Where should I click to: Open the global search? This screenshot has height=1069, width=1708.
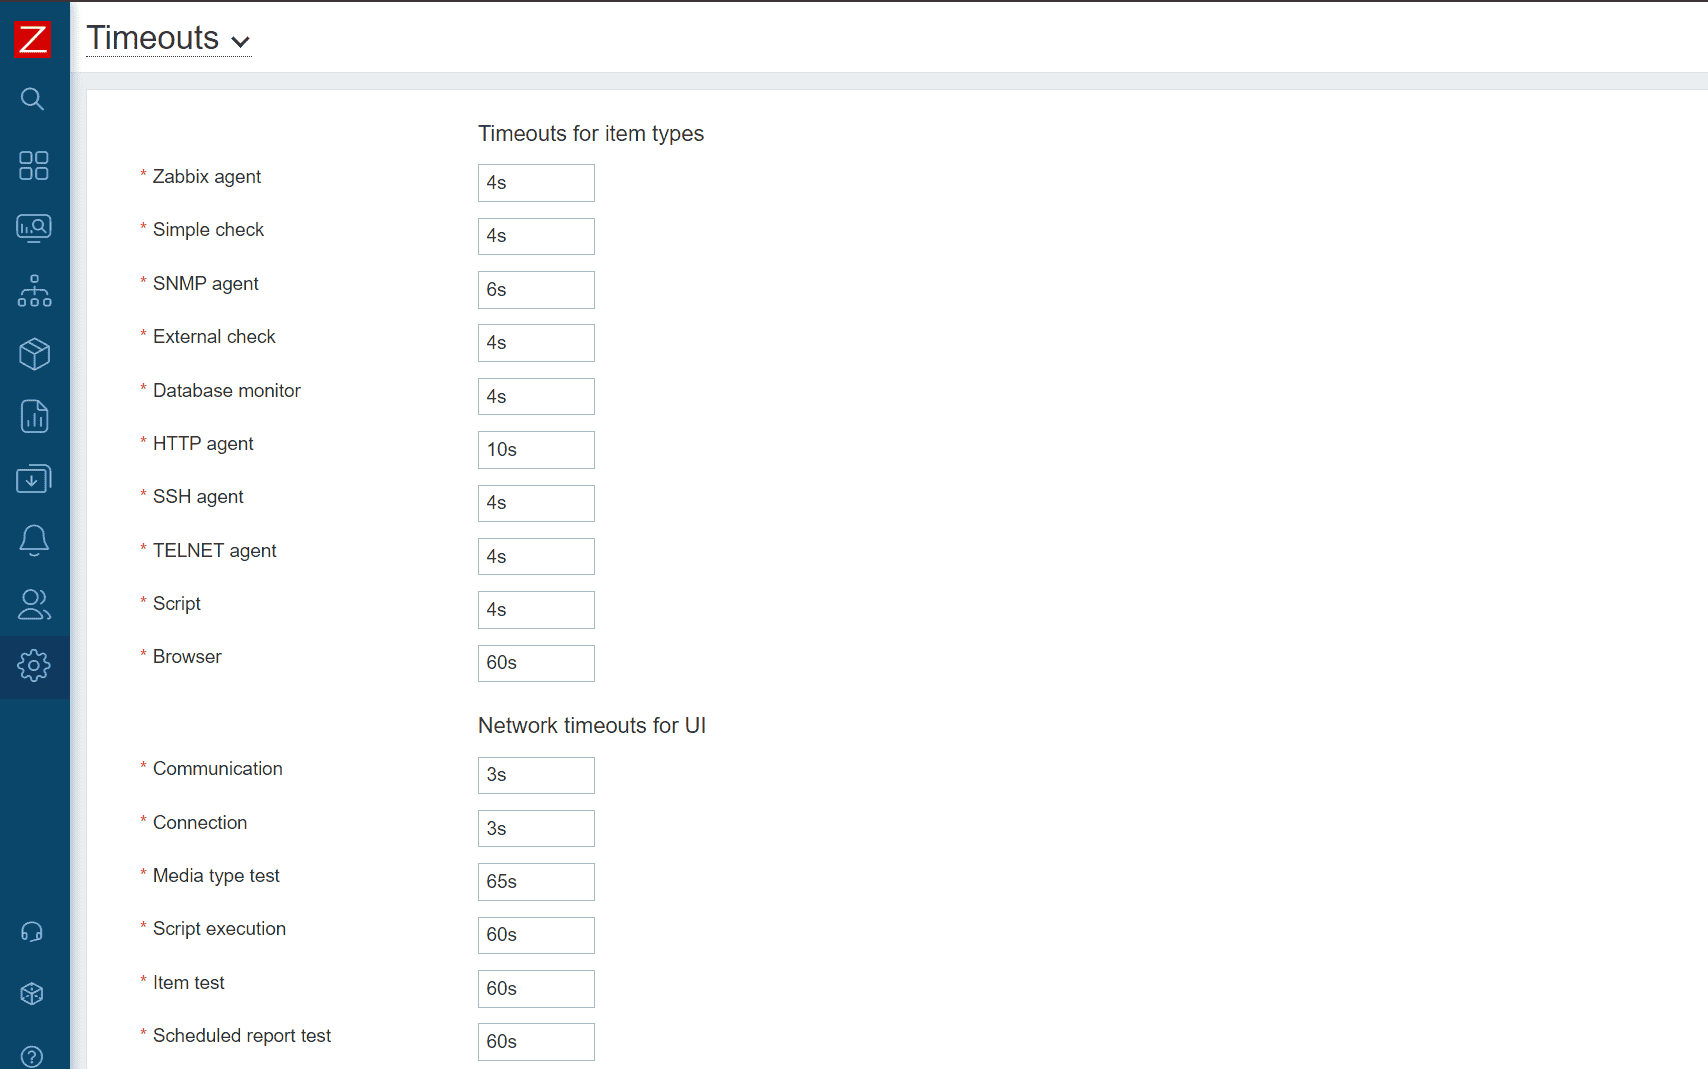(x=33, y=99)
